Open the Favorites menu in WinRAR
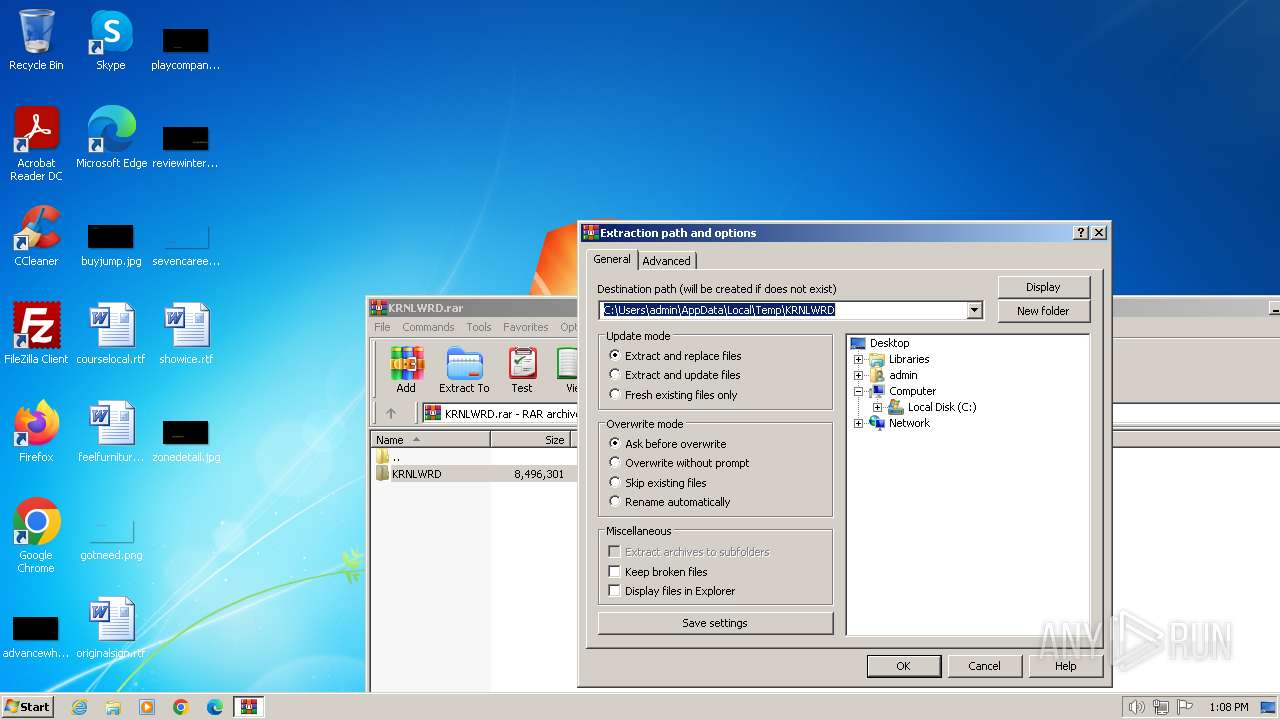 pos(526,327)
